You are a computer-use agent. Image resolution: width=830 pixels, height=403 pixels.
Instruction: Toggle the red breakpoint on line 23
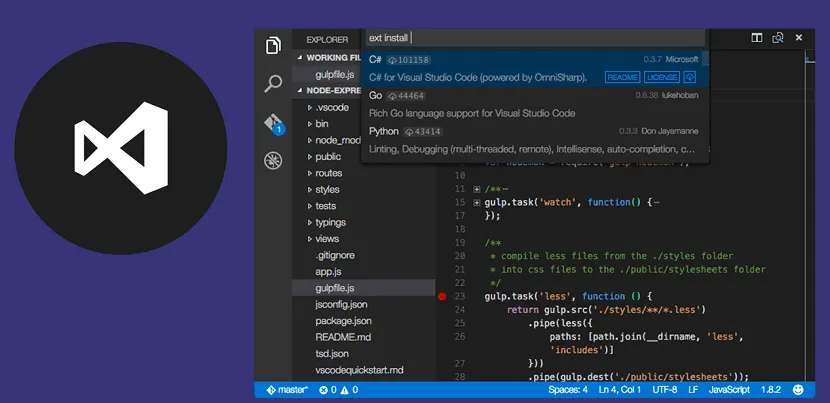[442, 297]
